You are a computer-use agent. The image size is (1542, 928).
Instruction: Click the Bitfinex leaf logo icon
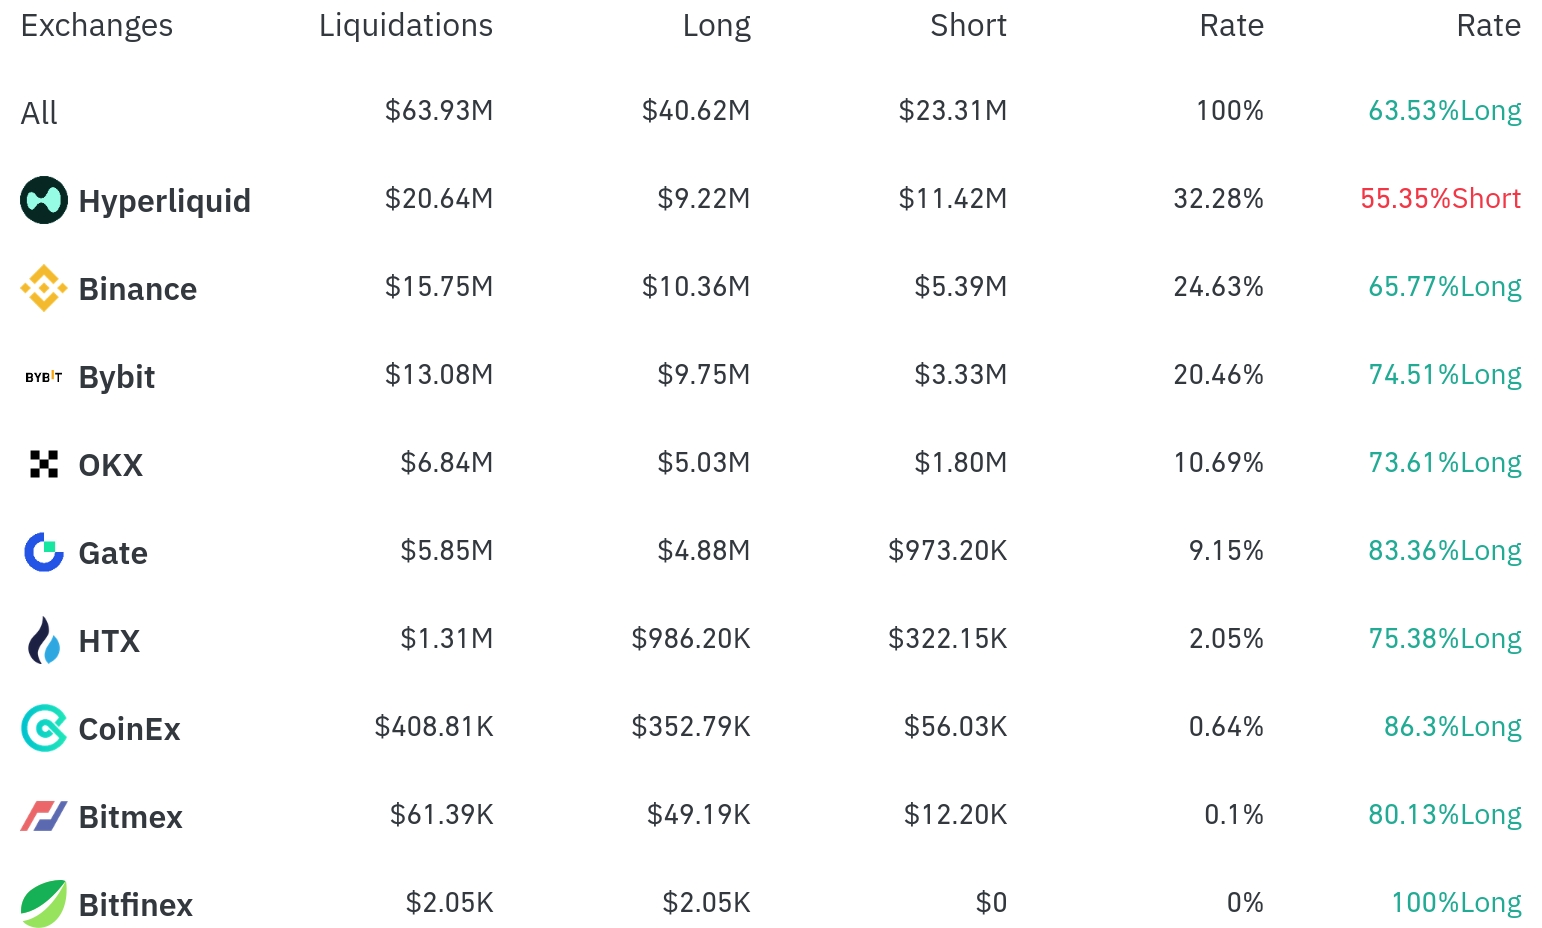point(44,904)
